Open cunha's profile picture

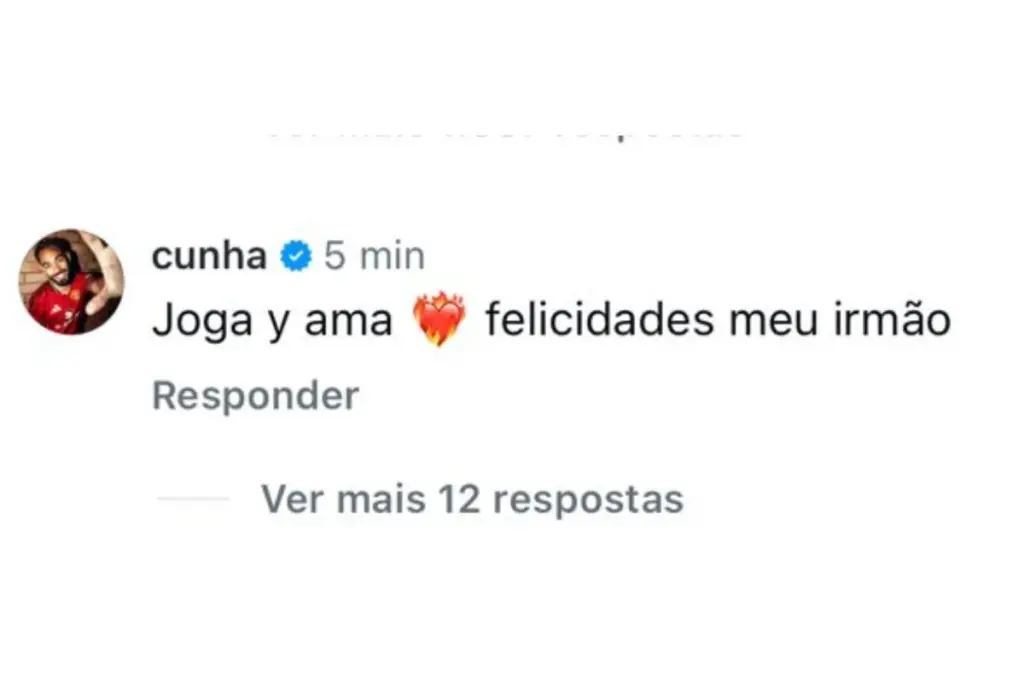[71, 281]
